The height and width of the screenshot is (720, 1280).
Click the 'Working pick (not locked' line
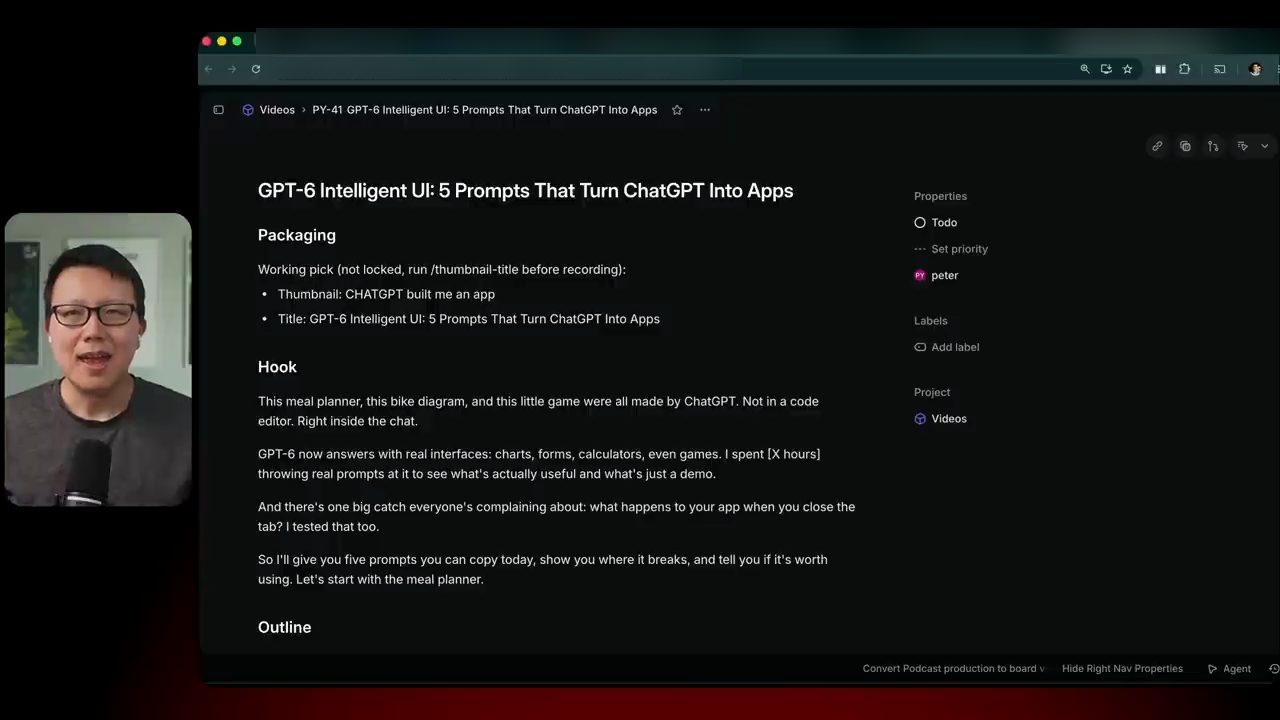pos(441,269)
